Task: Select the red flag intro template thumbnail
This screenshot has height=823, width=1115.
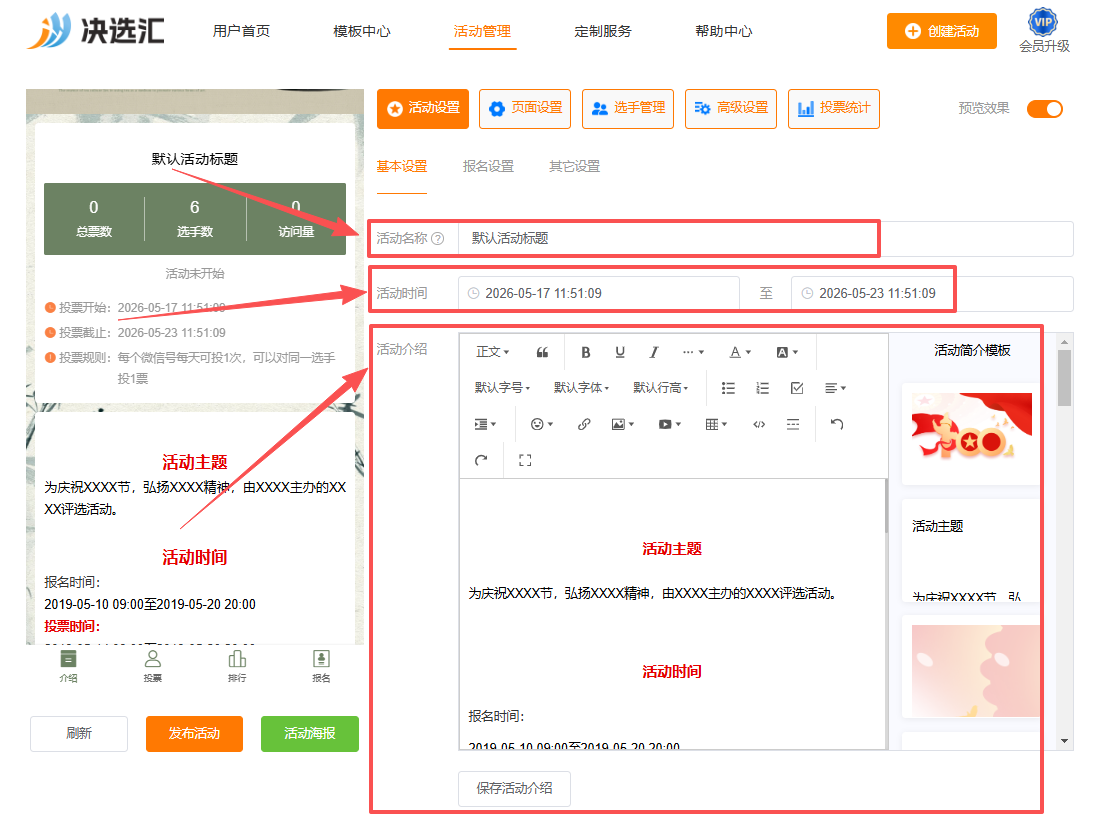Action: point(971,434)
